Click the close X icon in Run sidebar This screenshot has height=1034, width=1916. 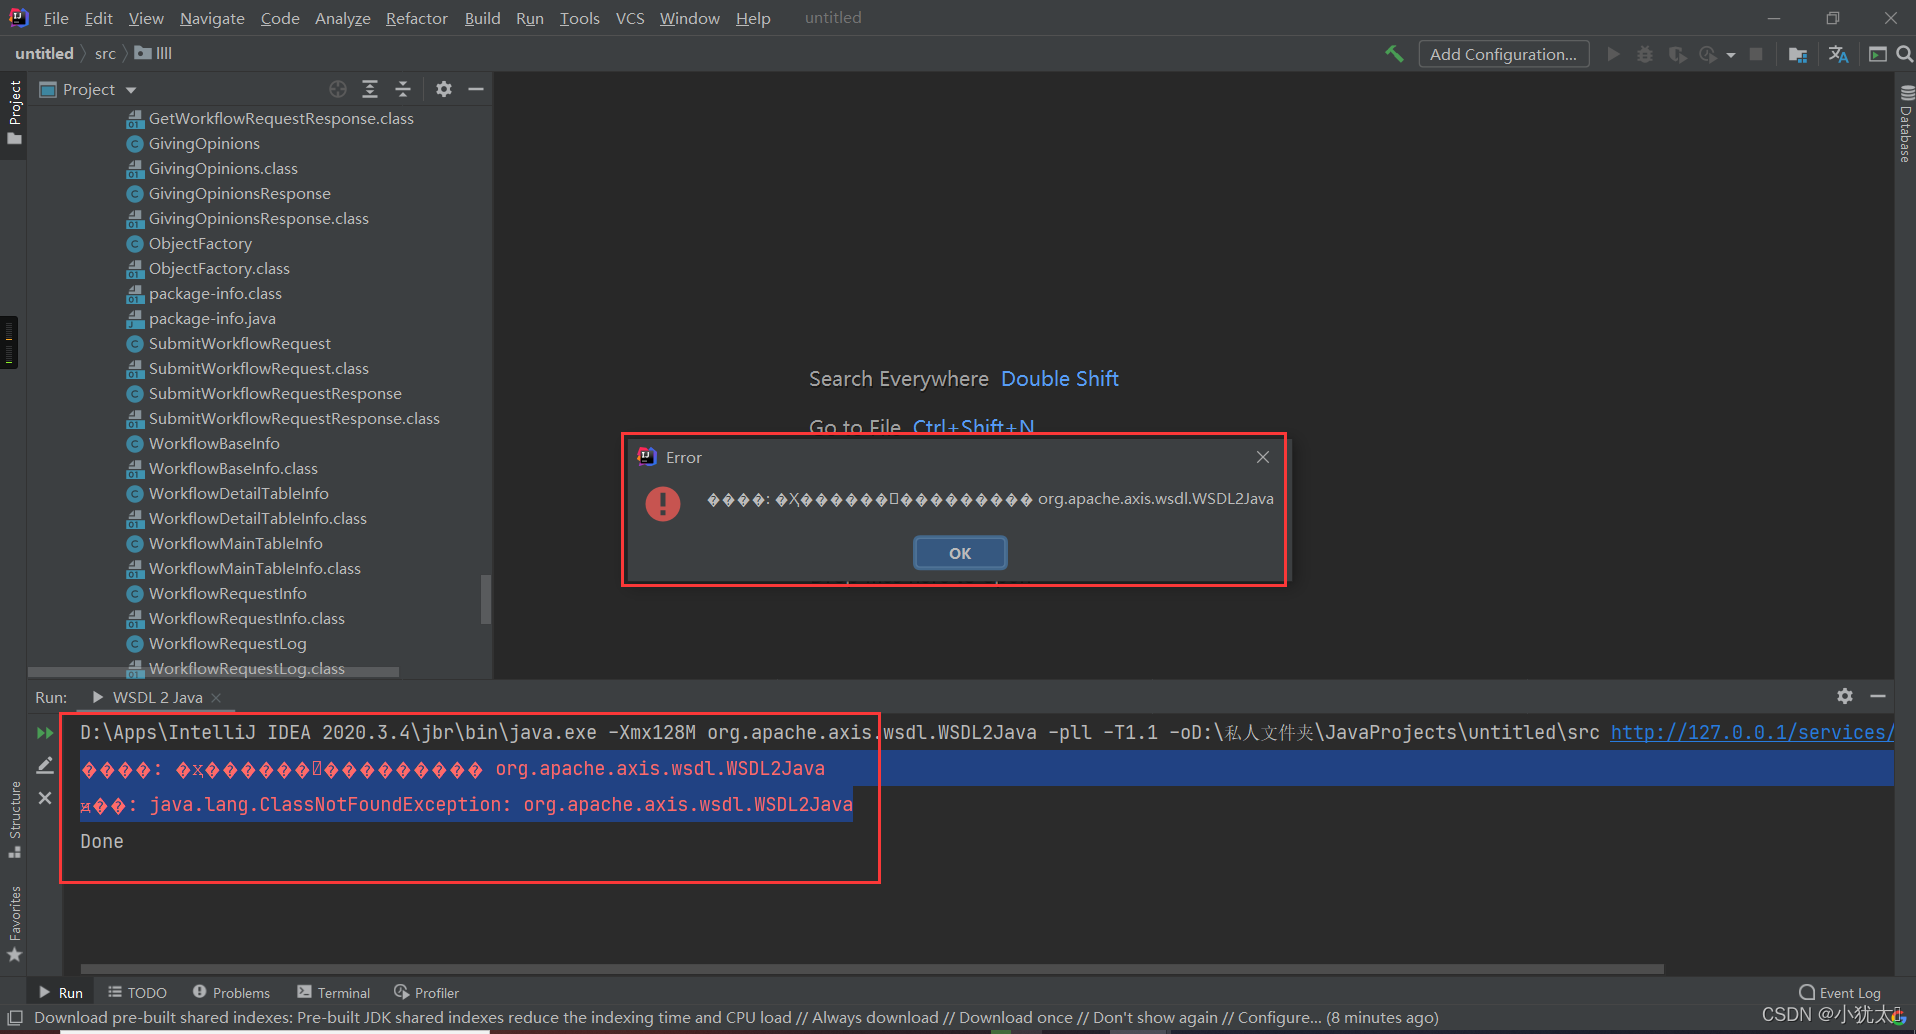[x=45, y=798]
